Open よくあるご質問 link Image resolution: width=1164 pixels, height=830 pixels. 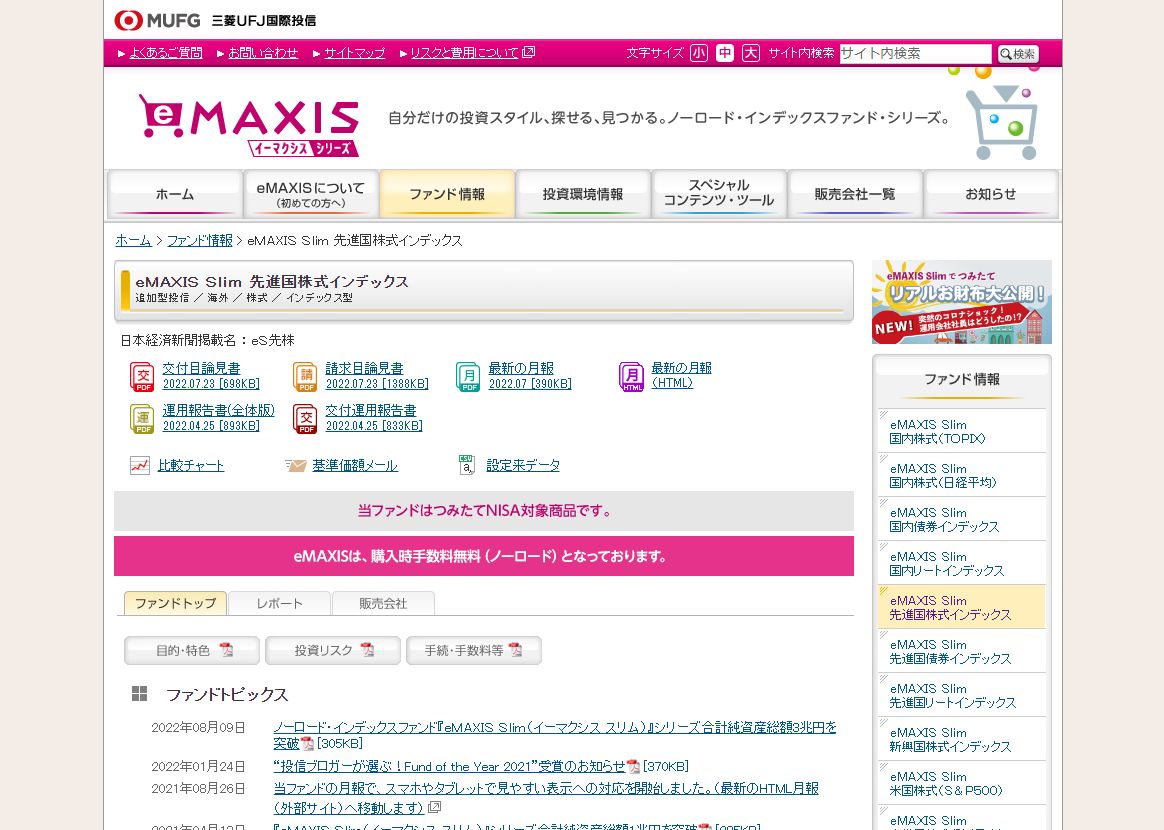pyautogui.click(x=166, y=53)
